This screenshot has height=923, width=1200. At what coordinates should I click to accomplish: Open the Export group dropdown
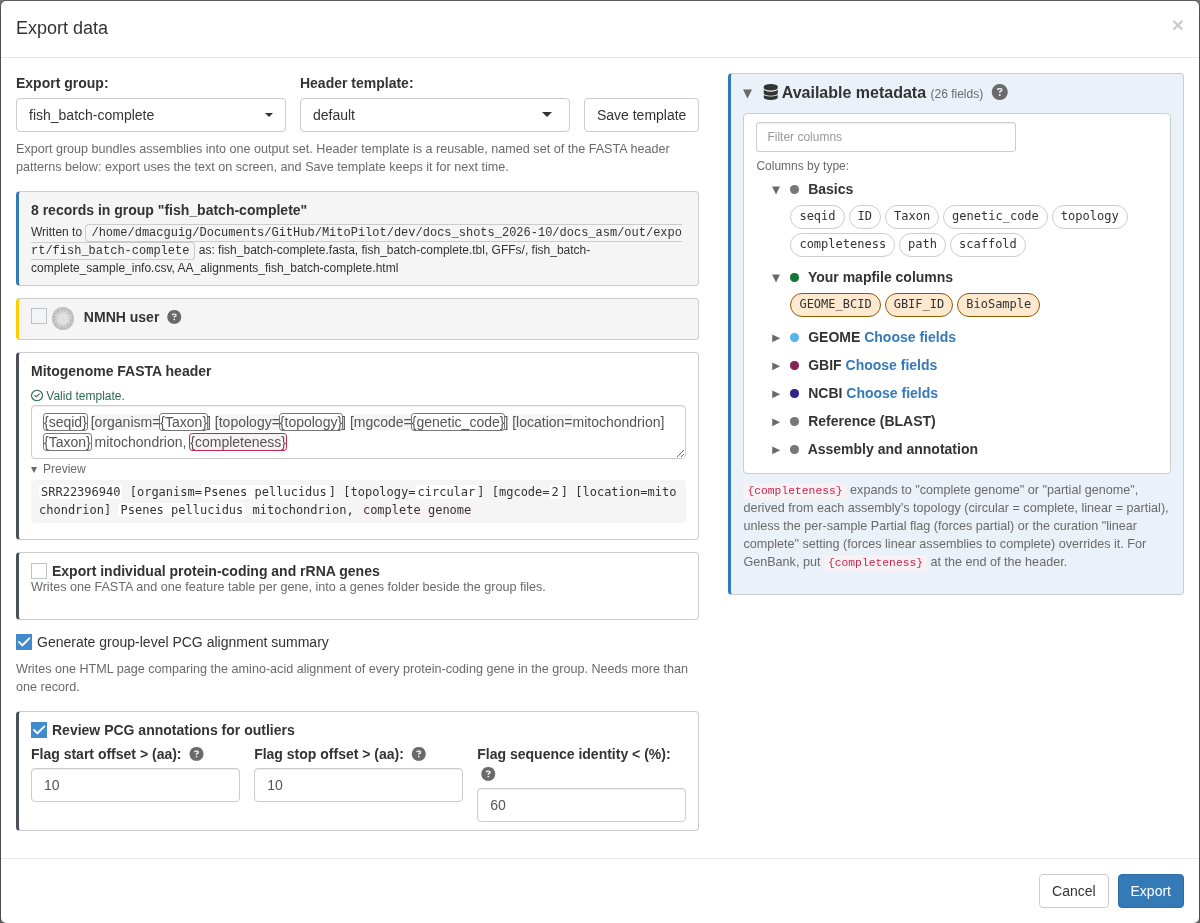pyautogui.click(x=151, y=115)
